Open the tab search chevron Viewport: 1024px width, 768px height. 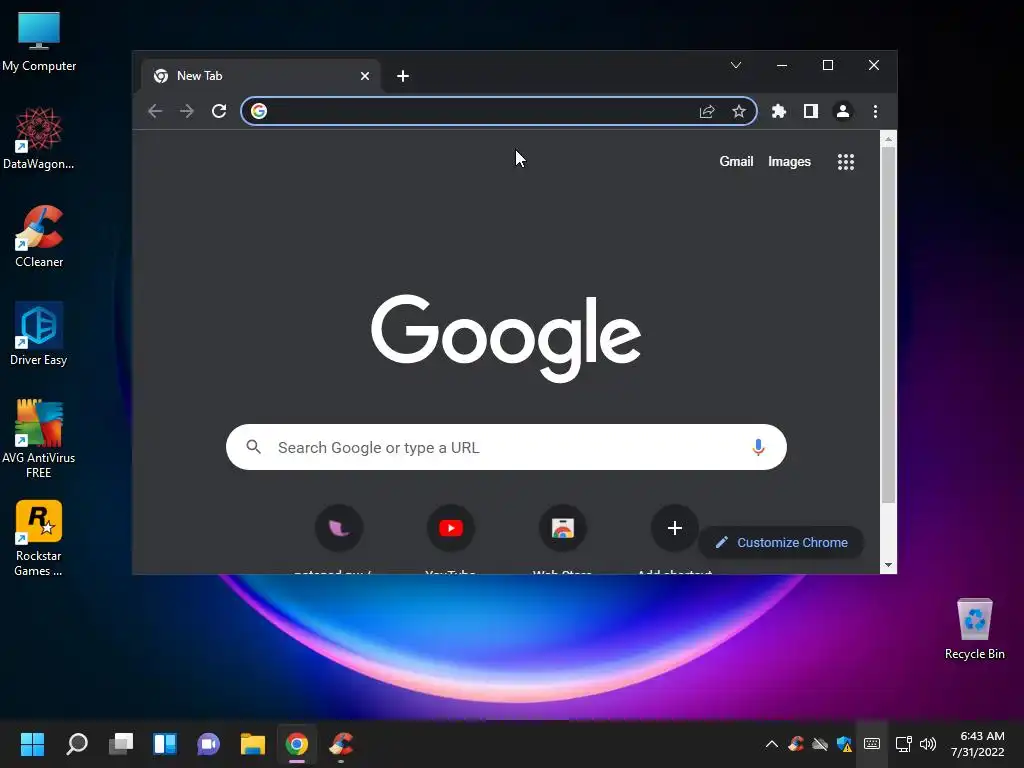[x=735, y=65]
